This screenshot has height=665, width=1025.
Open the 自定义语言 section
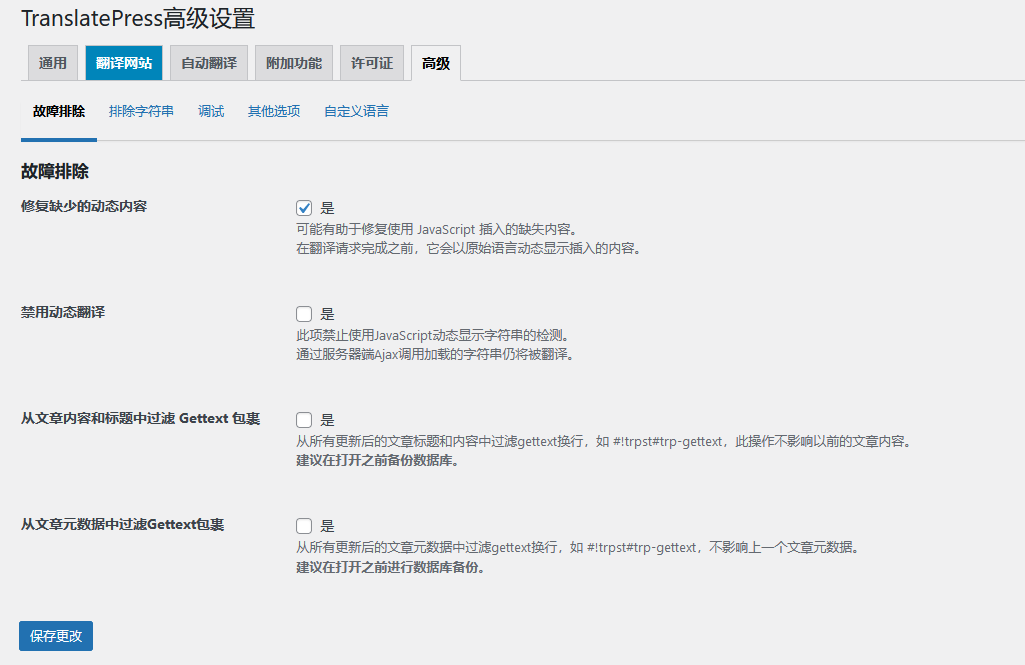click(354, 112)
